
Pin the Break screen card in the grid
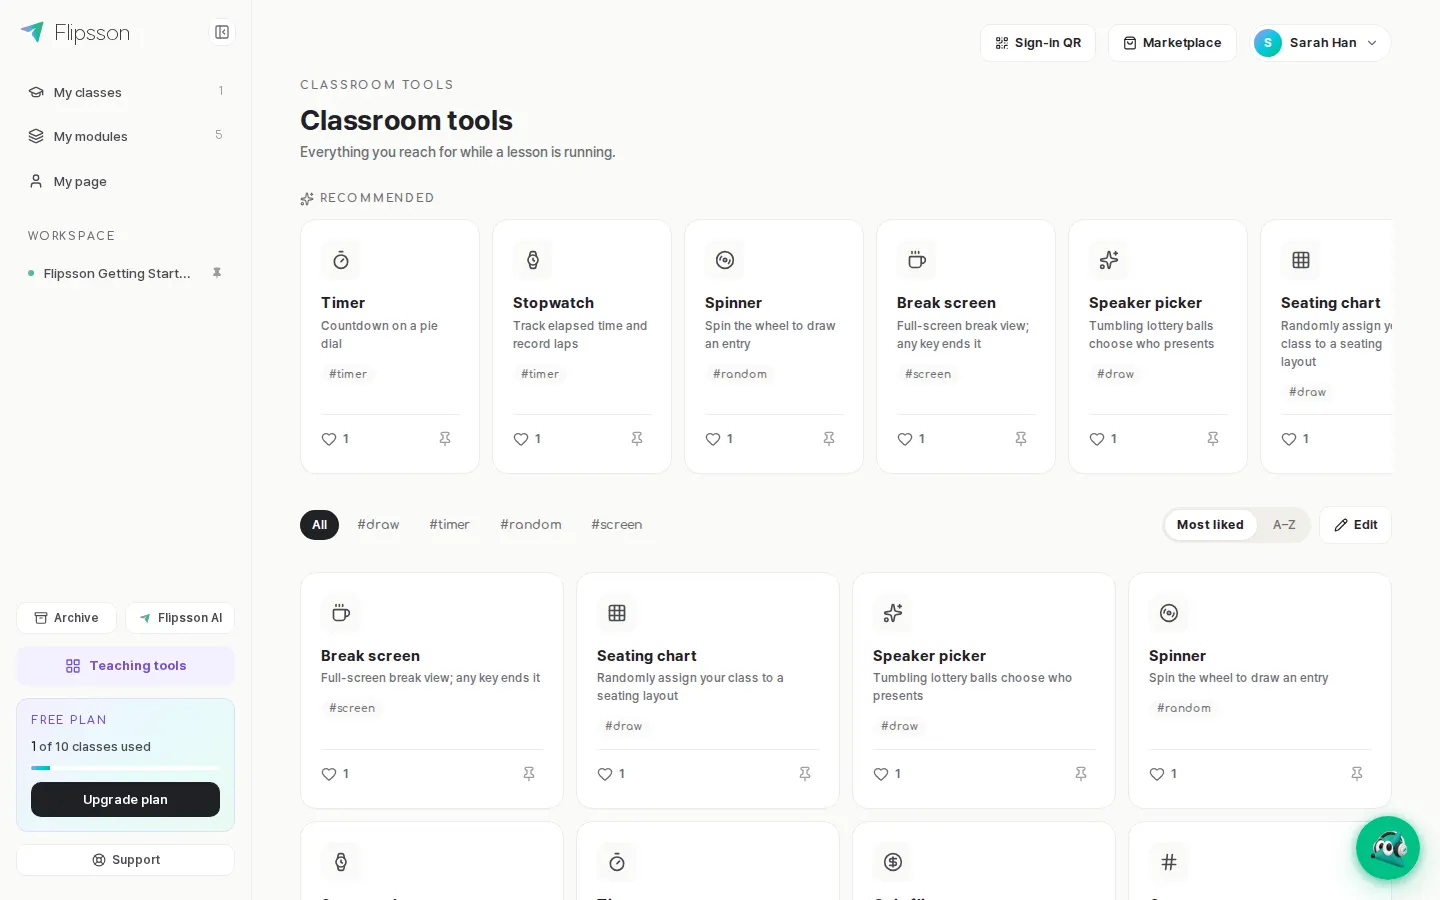[x=529, y=774]
